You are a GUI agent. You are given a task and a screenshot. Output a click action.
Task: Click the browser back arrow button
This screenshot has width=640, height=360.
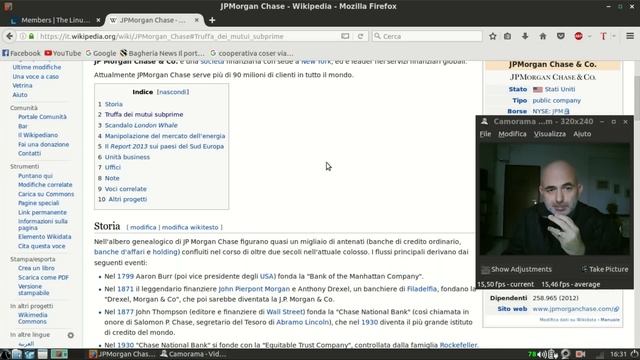pyautogui.click(x=9, y=36)
